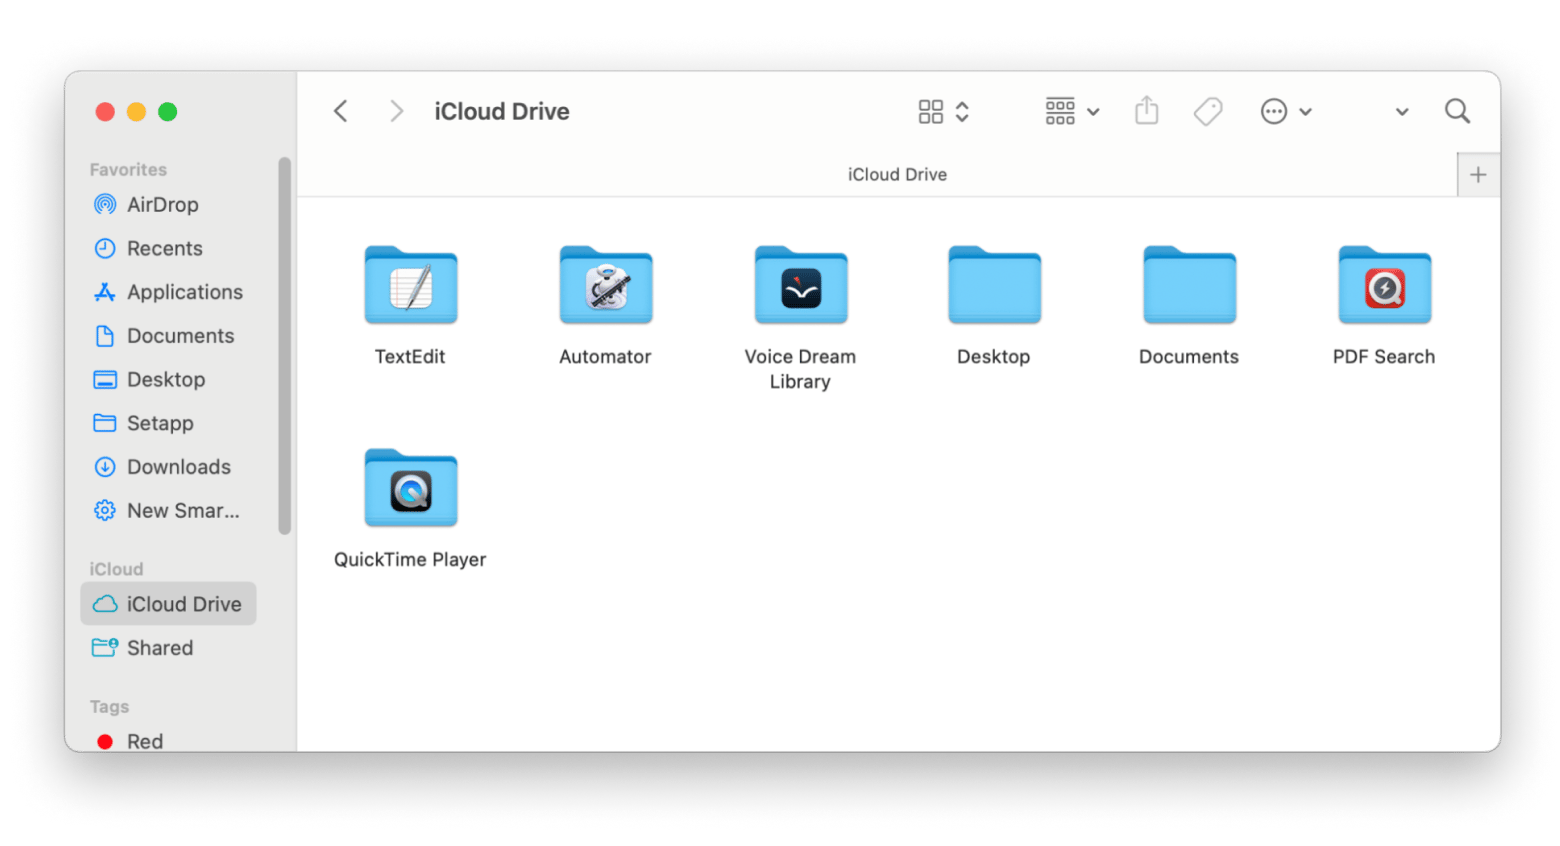Click the Voice Dream Library label
Viewport: 1560px width, 846px height.
tap(800, 369)
